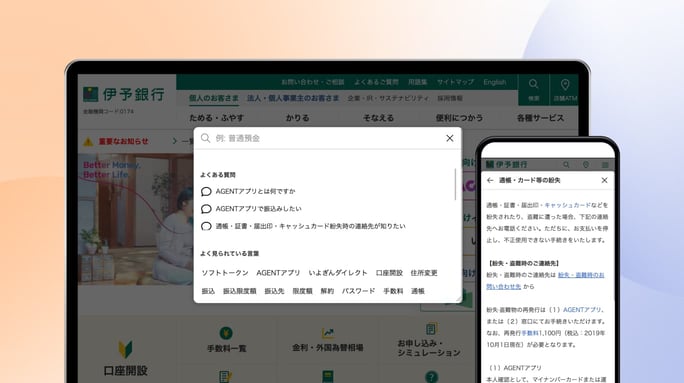Select the keyword AGENTアプリ
The image size is (684, 383).
278,273
